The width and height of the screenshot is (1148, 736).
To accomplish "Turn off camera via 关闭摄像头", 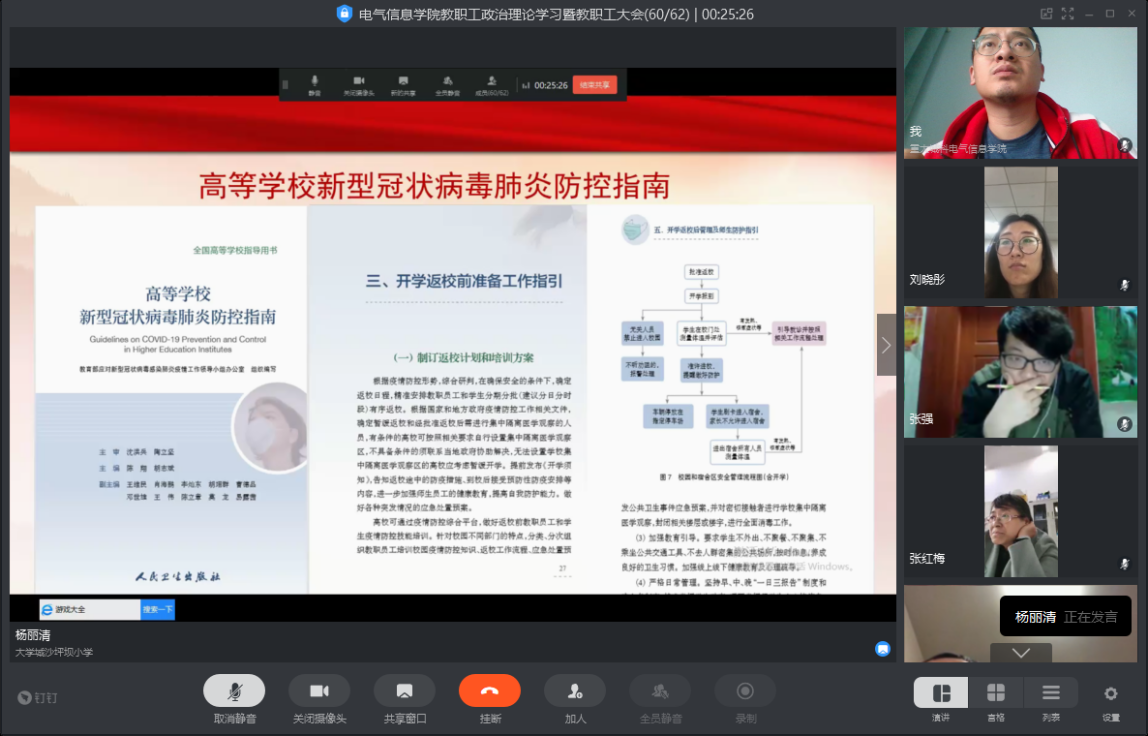I will click(x=319, y=691).
